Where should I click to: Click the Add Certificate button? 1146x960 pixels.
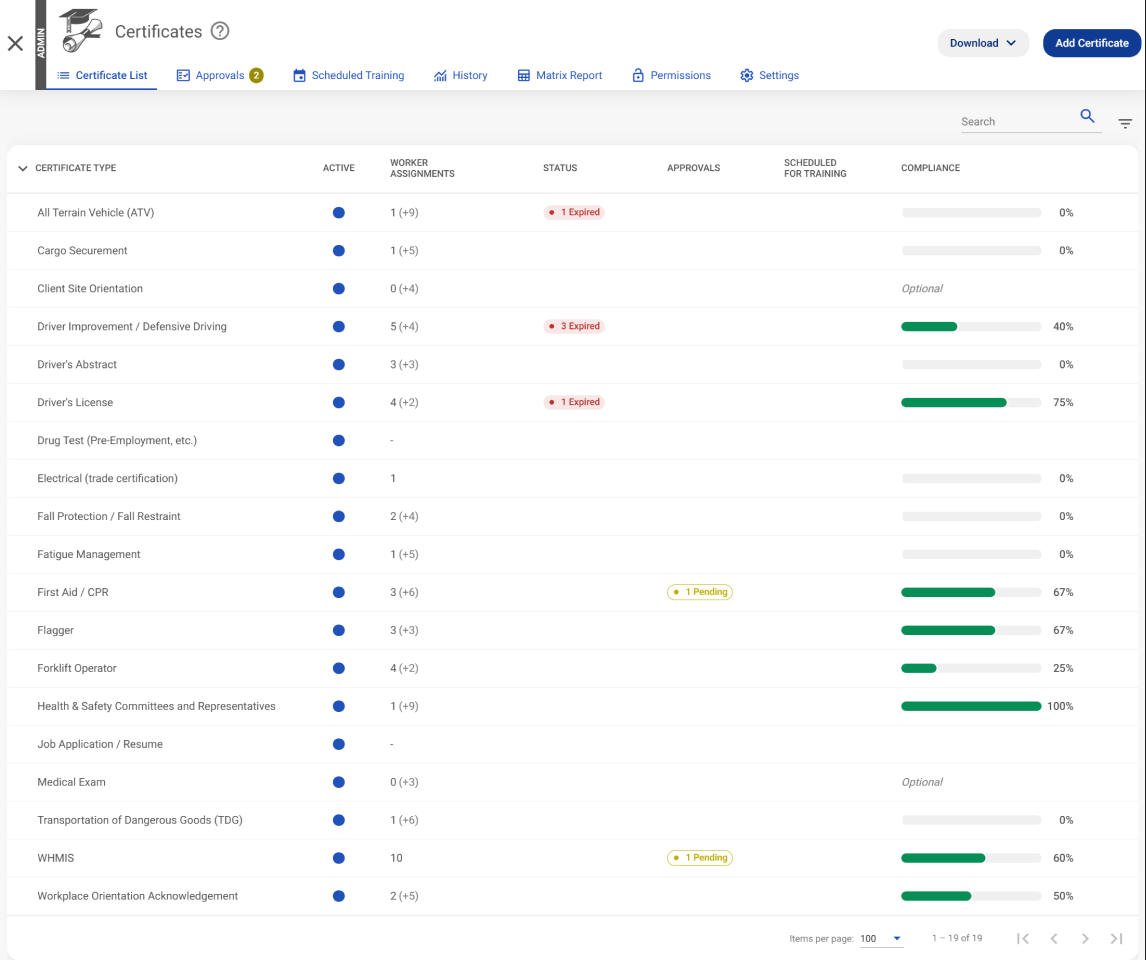1091,43
